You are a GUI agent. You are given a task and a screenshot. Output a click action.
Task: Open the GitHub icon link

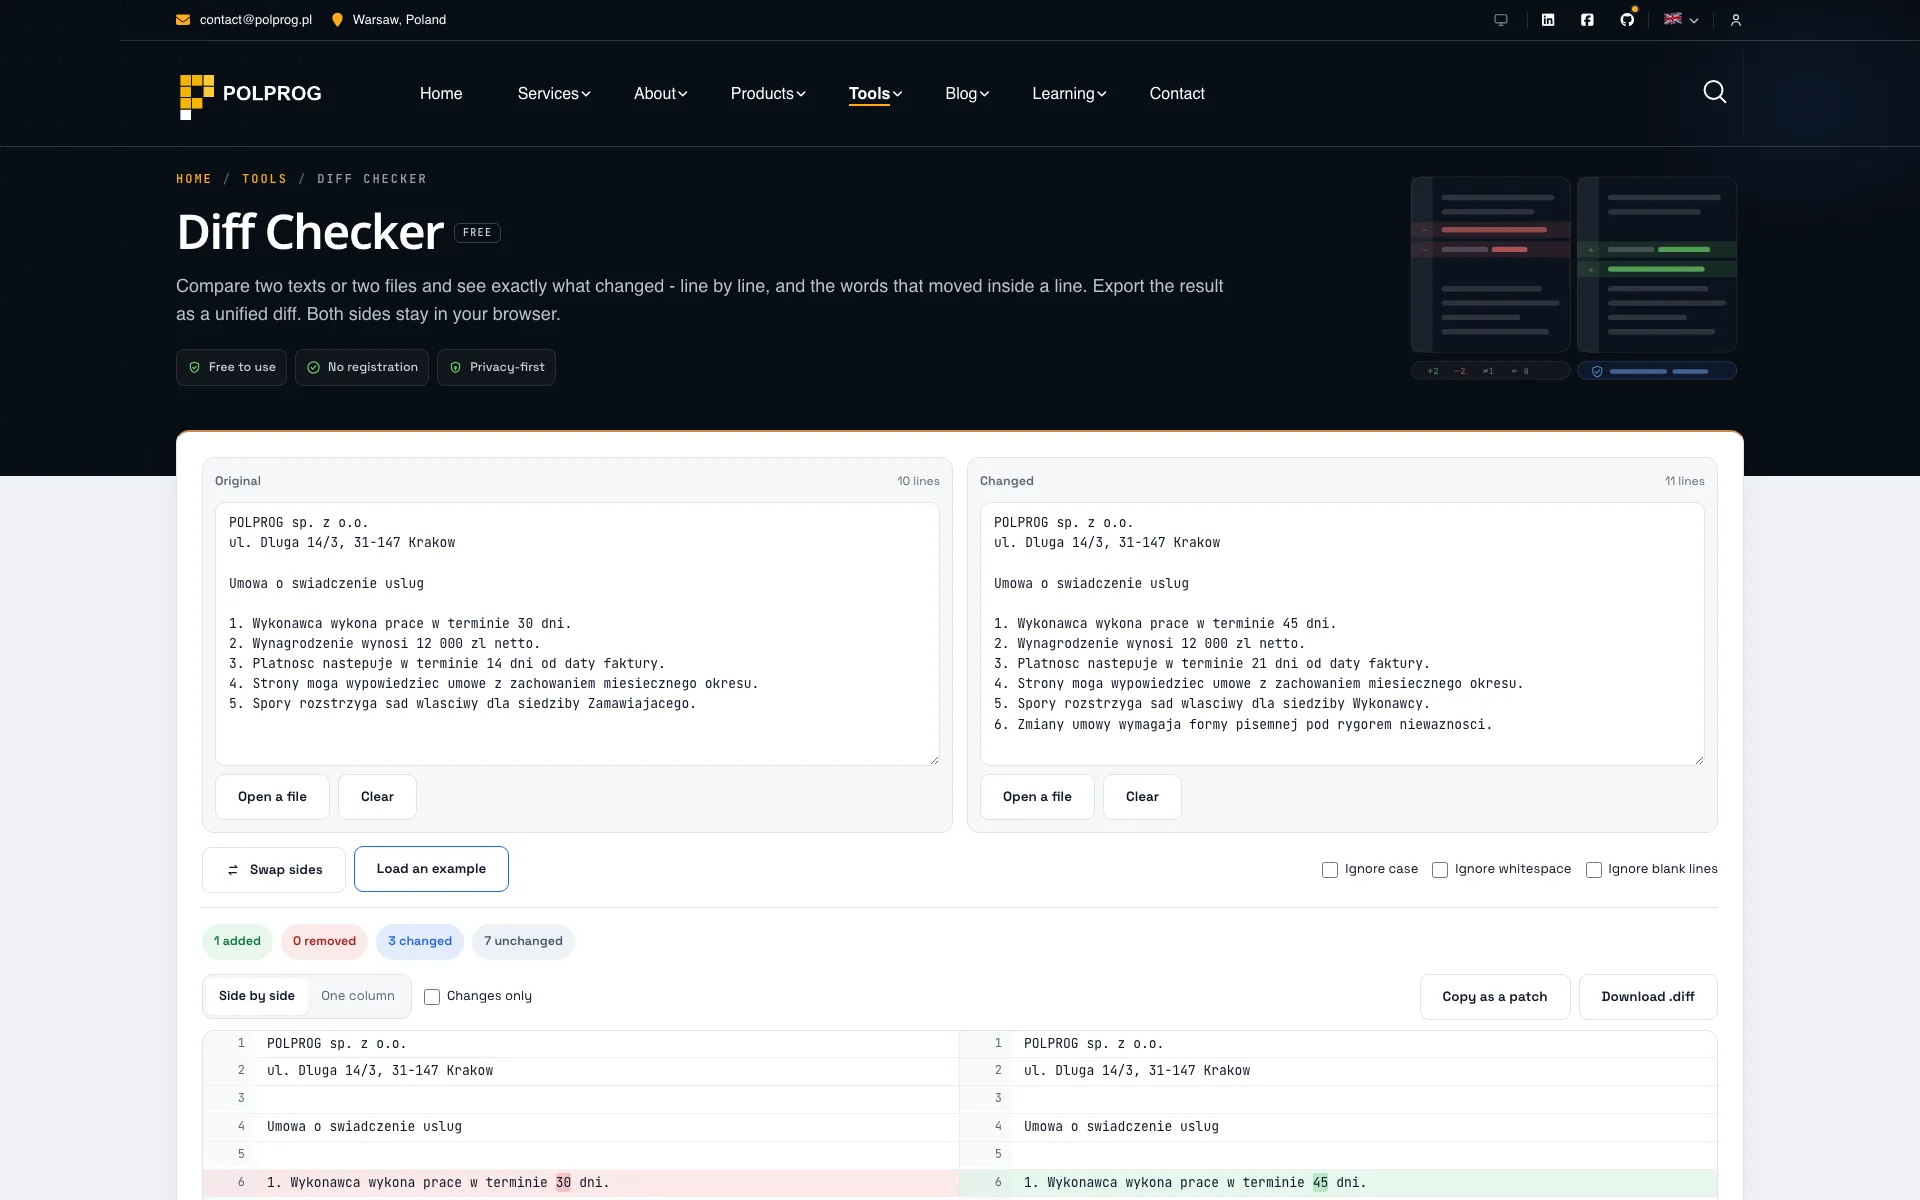coord(1627,20)
